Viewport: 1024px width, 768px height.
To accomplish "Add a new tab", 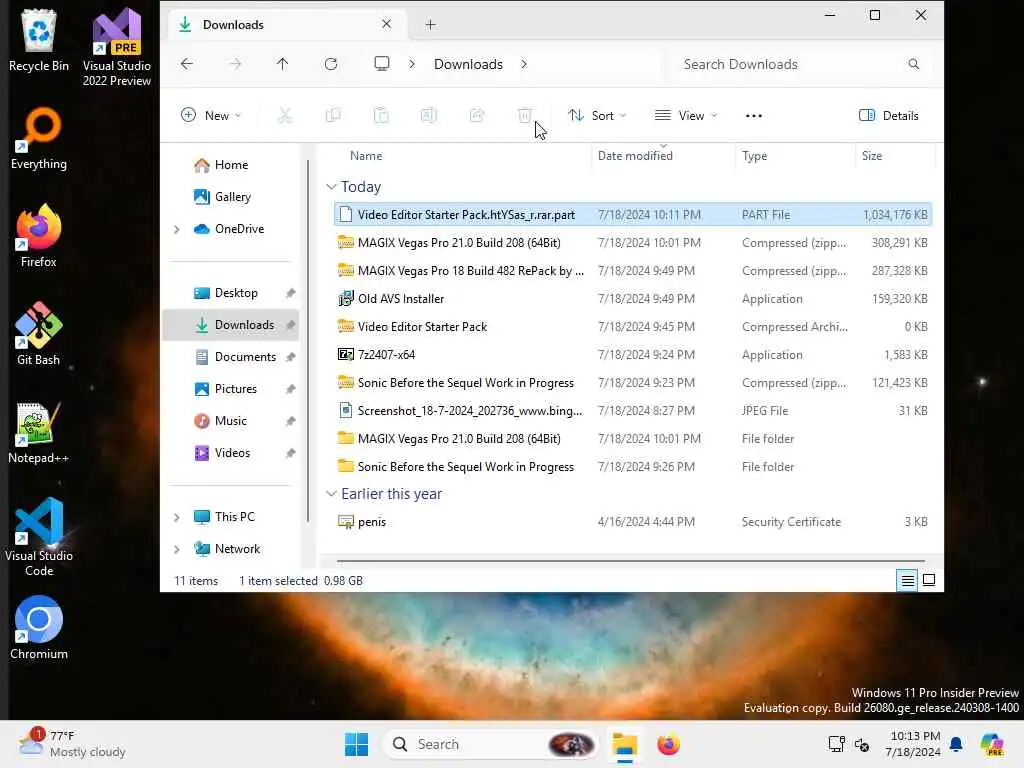I will 430,25.
